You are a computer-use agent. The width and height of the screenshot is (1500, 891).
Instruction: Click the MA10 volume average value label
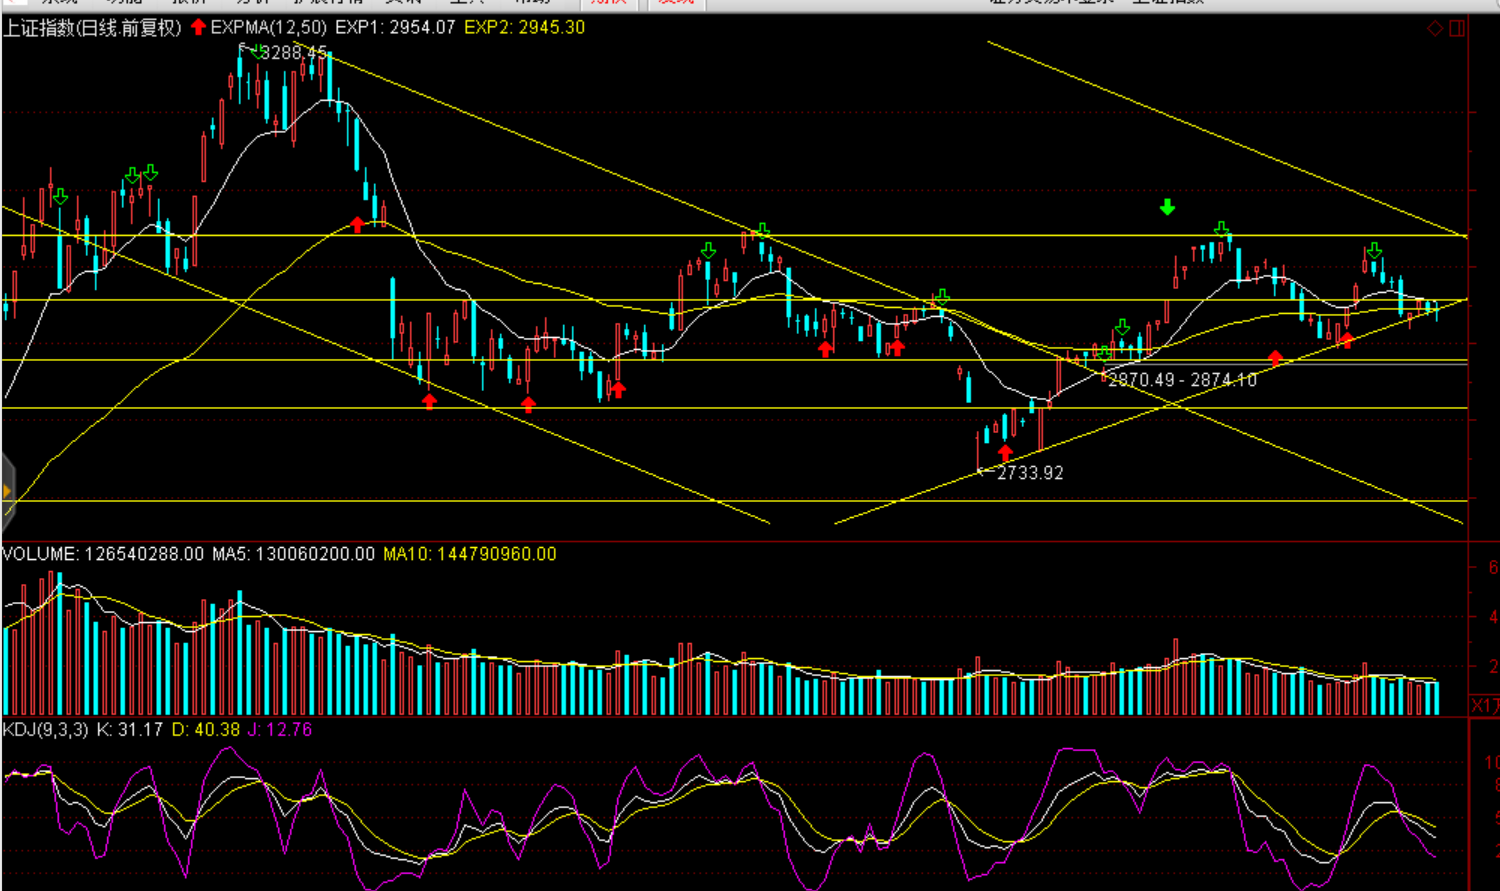469,554
